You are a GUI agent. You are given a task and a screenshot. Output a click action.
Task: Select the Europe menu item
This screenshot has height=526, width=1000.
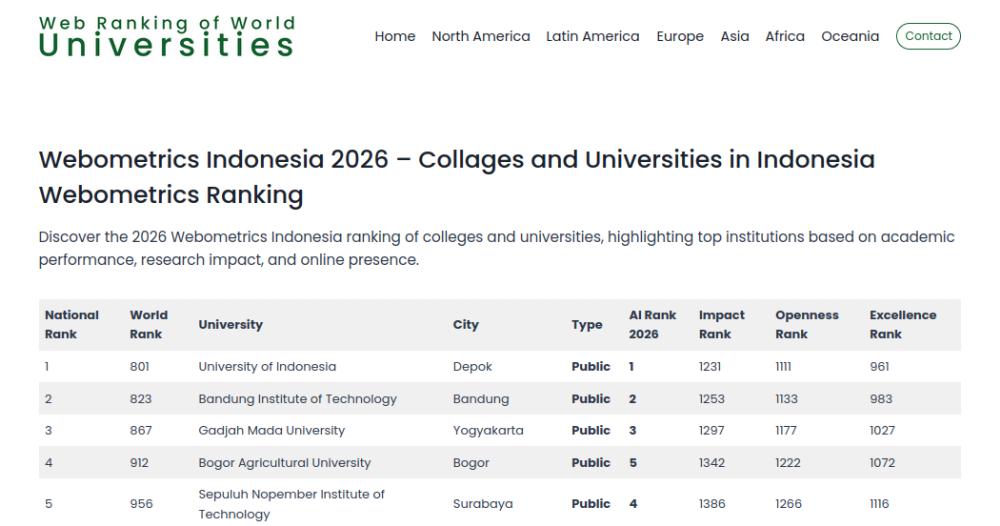click(680, 36)
